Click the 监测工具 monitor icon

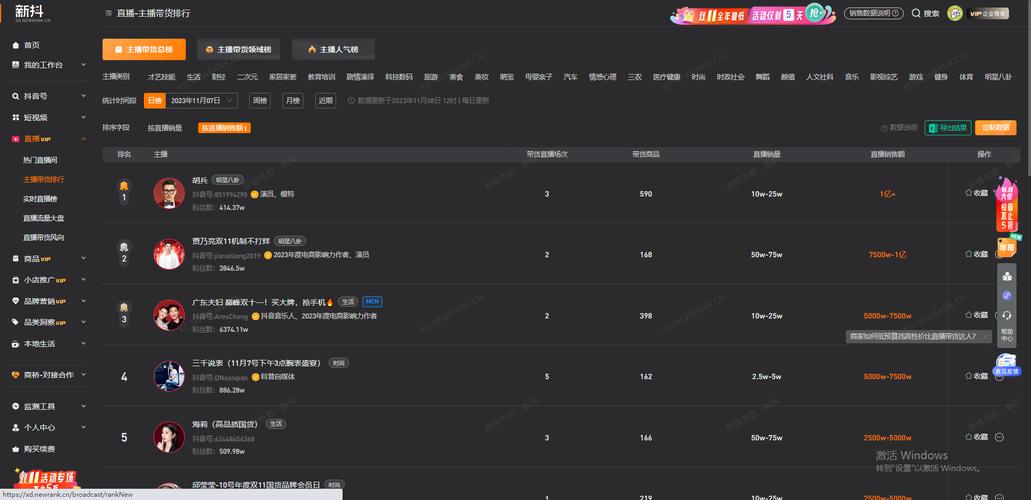[16, 407]
